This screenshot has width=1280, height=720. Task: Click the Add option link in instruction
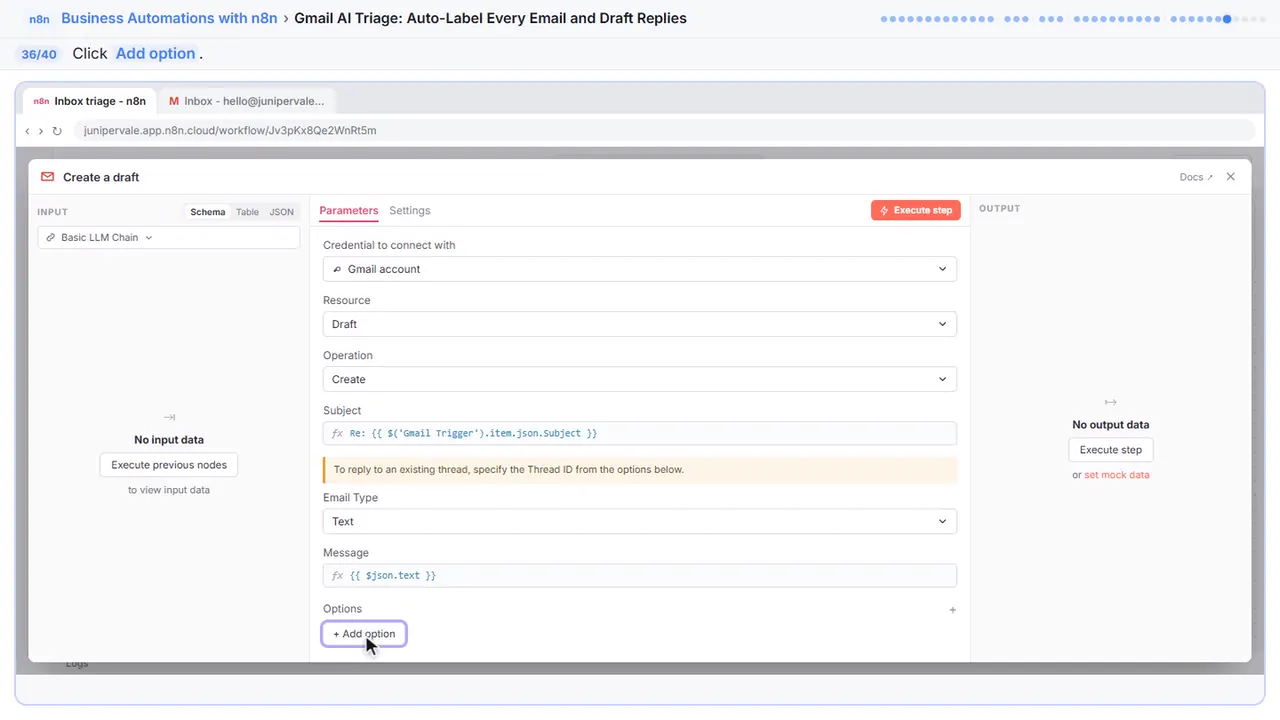click(155, 54)
